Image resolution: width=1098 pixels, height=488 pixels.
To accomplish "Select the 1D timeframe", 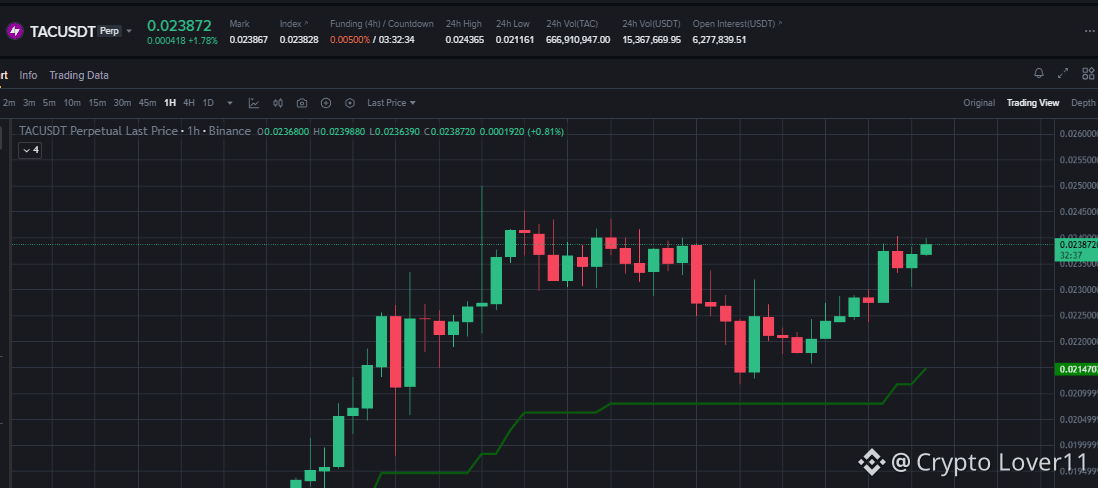I will (208, 103).
